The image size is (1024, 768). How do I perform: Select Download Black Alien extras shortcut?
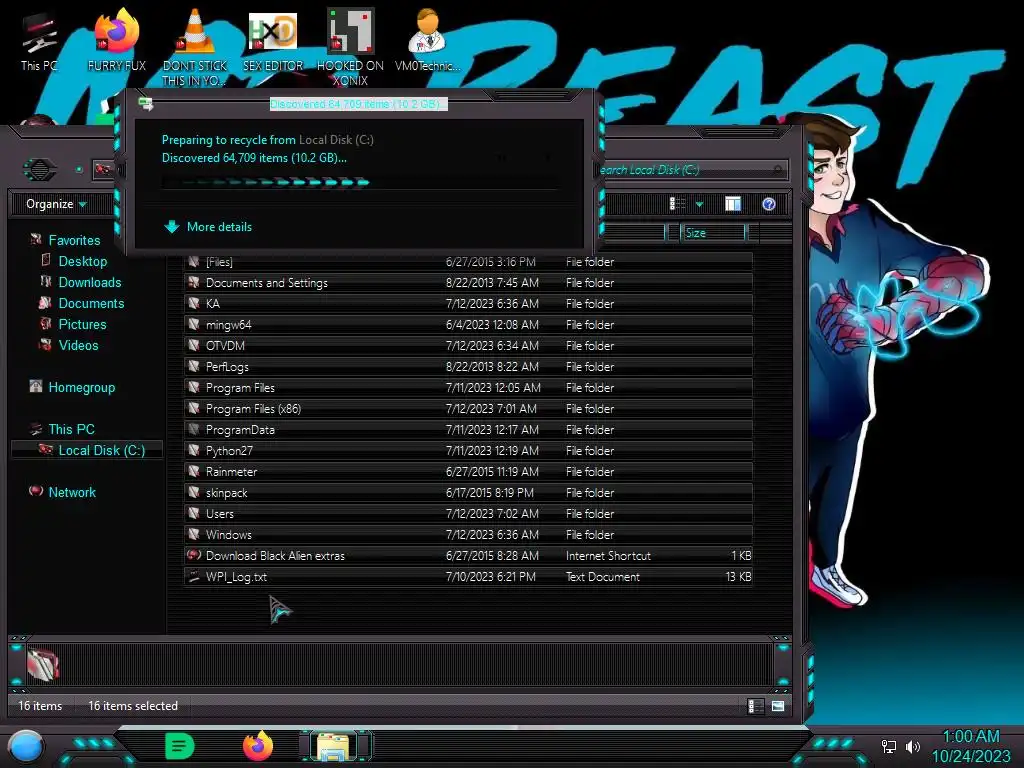click(x=468, y=555)
